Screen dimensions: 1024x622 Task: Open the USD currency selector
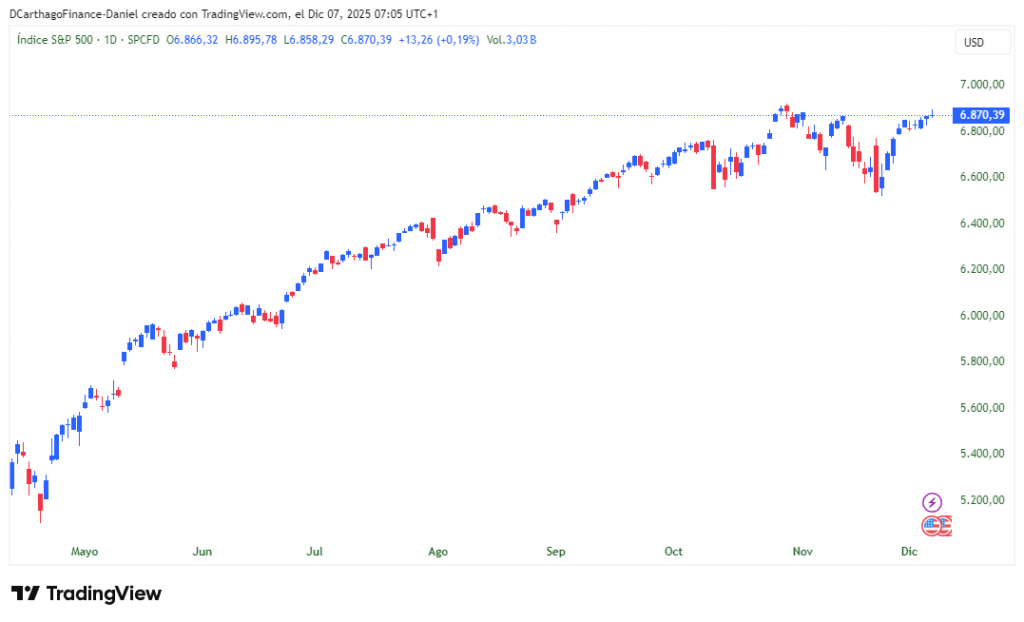pyautogui.click(x=982, y=42)
